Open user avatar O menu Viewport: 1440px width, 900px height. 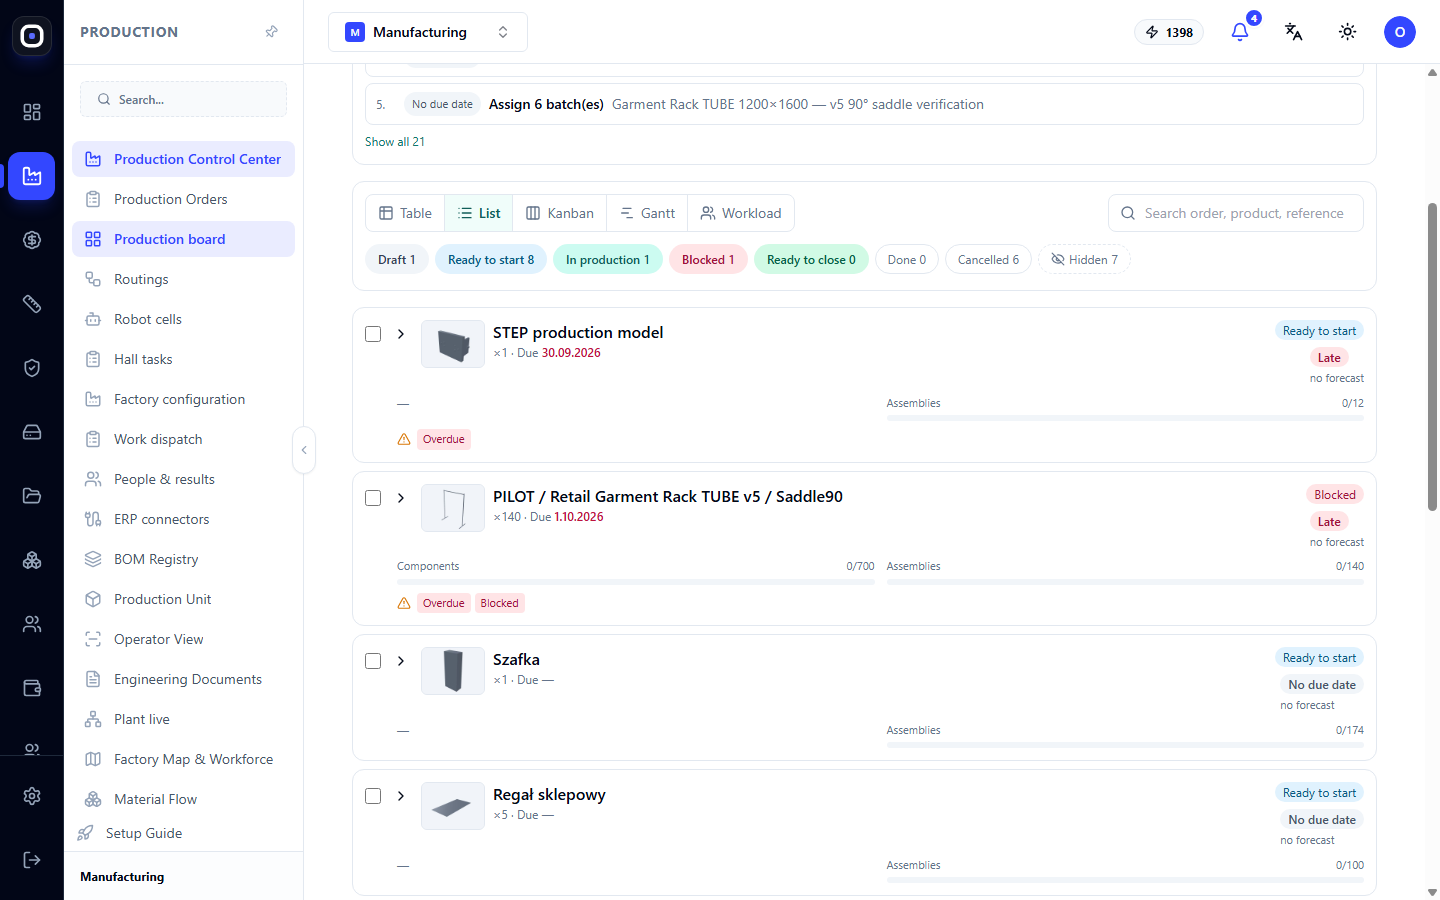coord(1400,32)
